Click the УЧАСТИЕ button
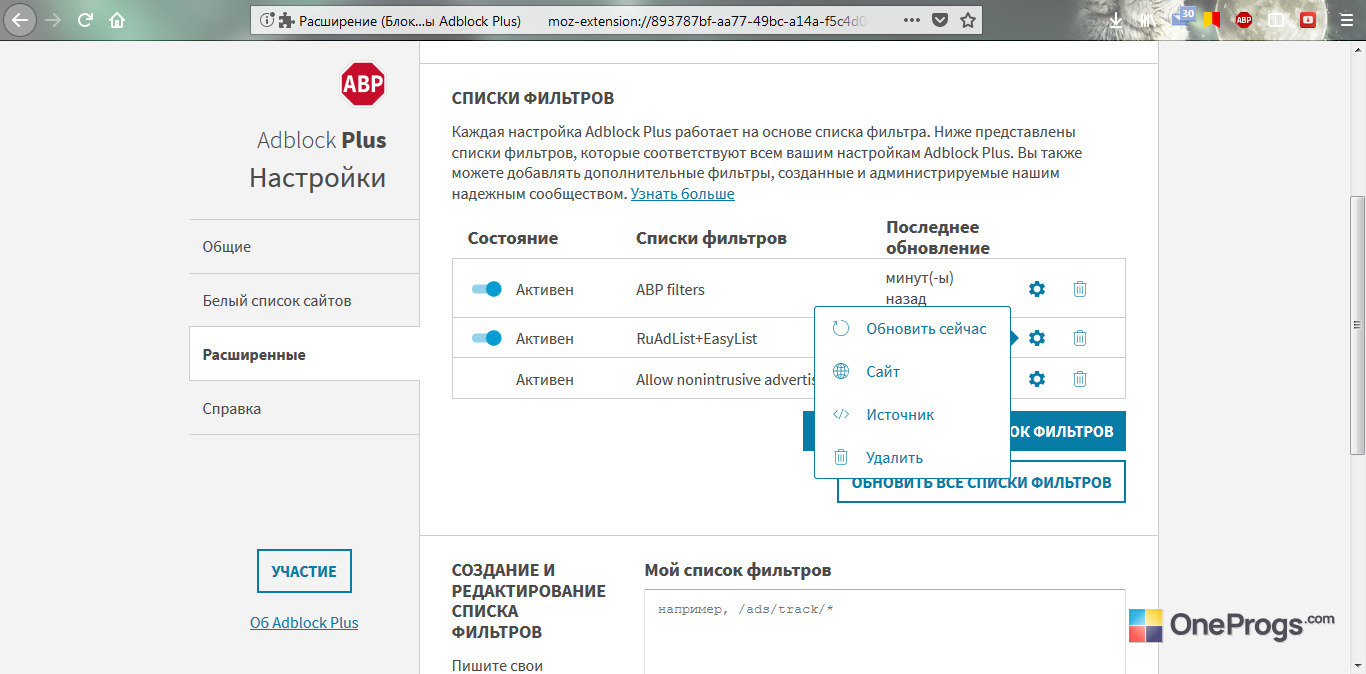The width and height of the screenshot is (1366, 674). click(304, 571)
